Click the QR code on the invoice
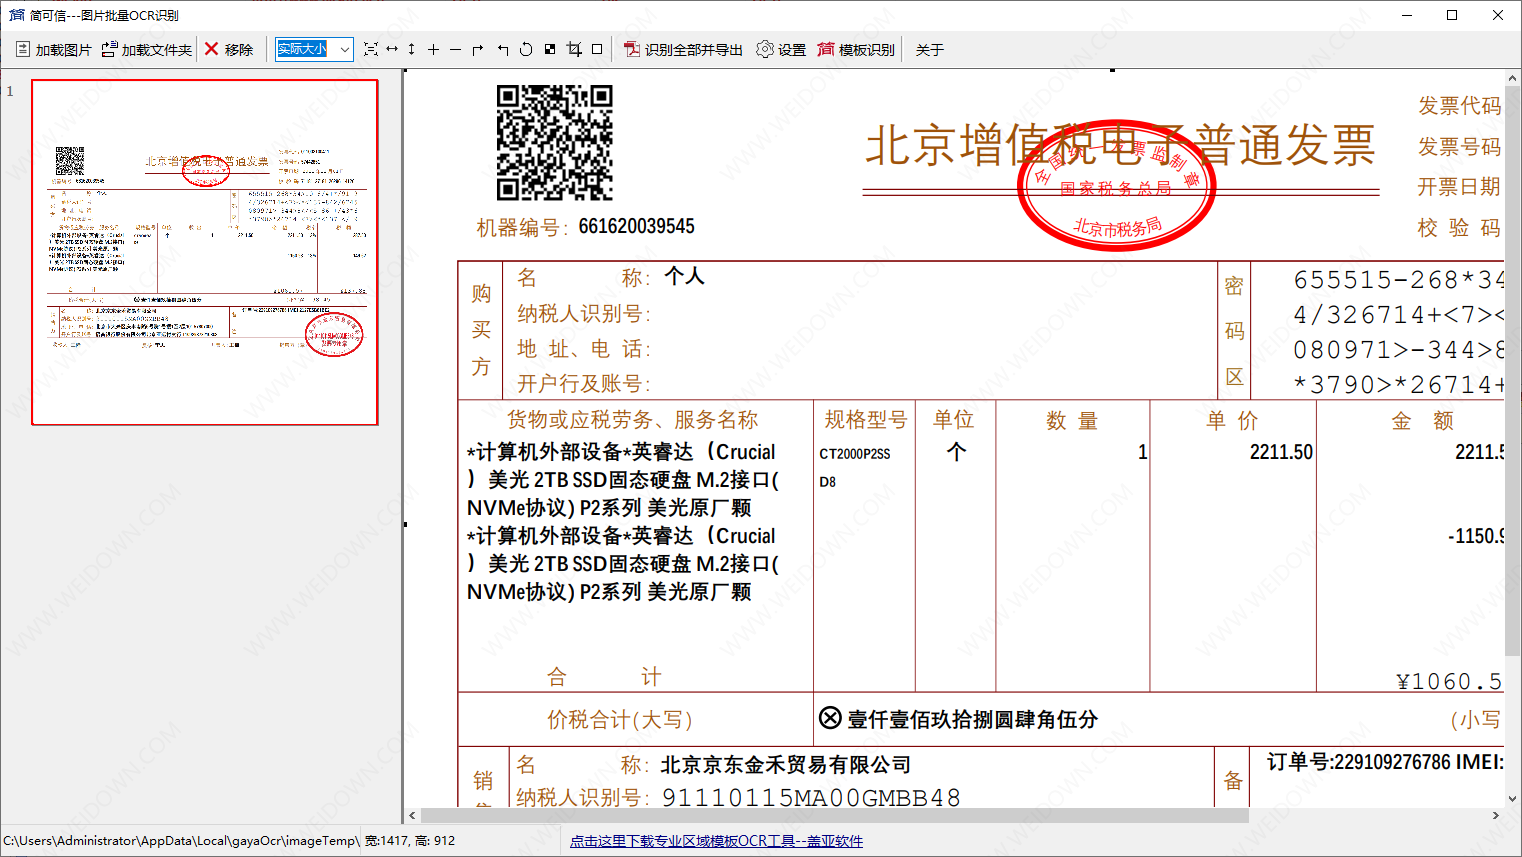This screenshot has height=857, width=1522. pos(555,143)
